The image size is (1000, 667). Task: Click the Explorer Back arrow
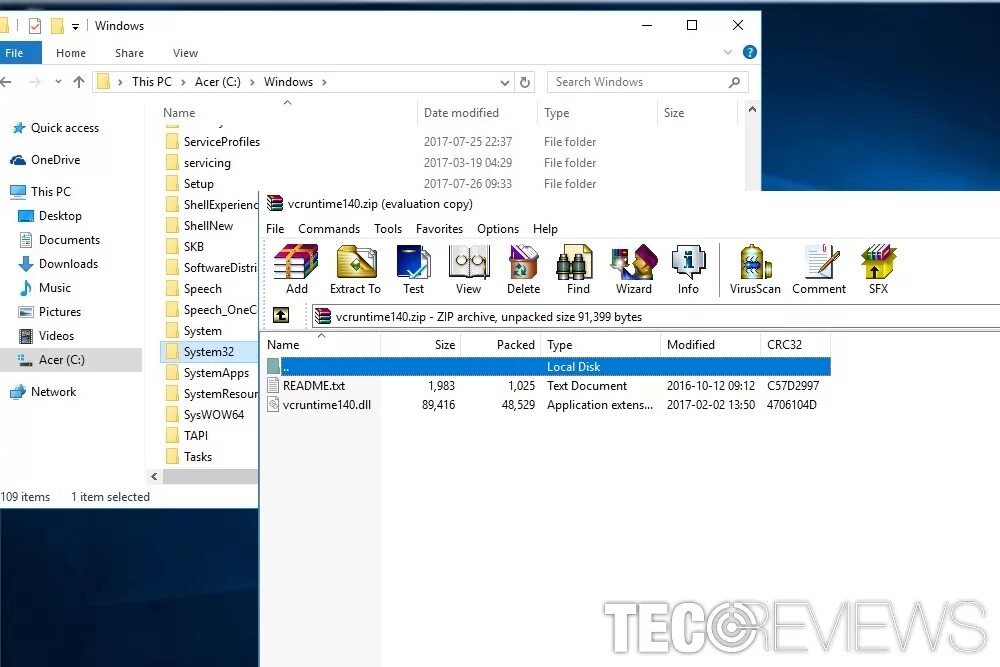[6, 82]
